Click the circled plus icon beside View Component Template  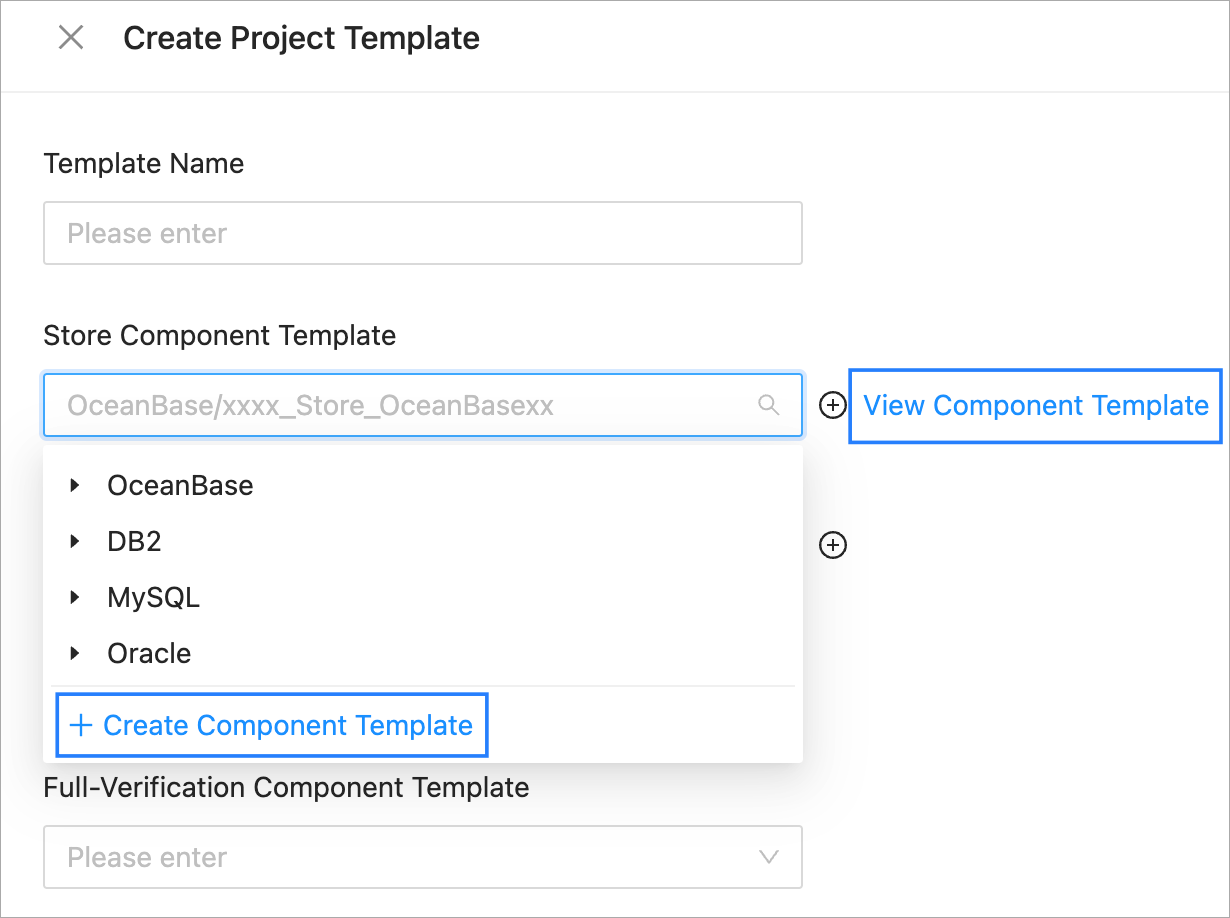point(832,405)
